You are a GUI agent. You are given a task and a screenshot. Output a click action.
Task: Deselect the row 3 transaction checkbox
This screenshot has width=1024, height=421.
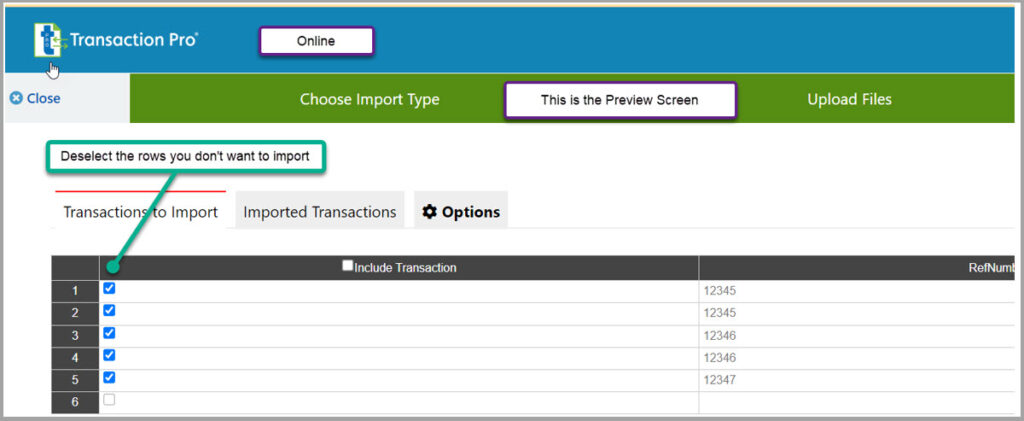coord(109,333)
